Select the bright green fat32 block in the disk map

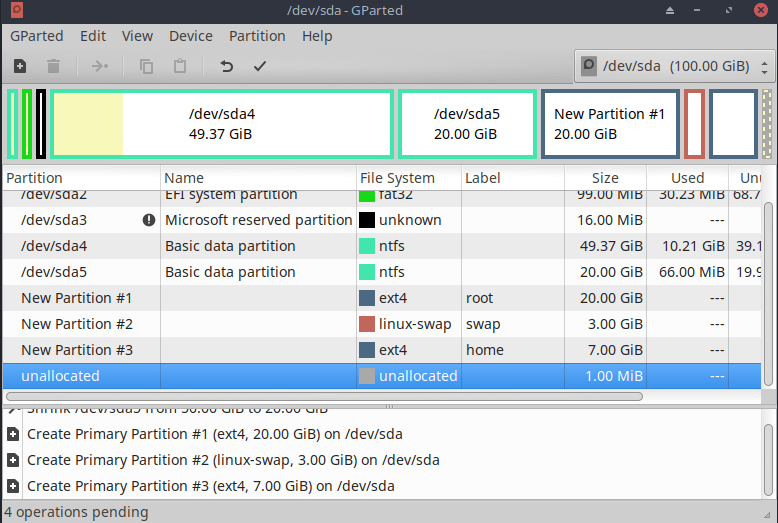(x=27, y=124)
